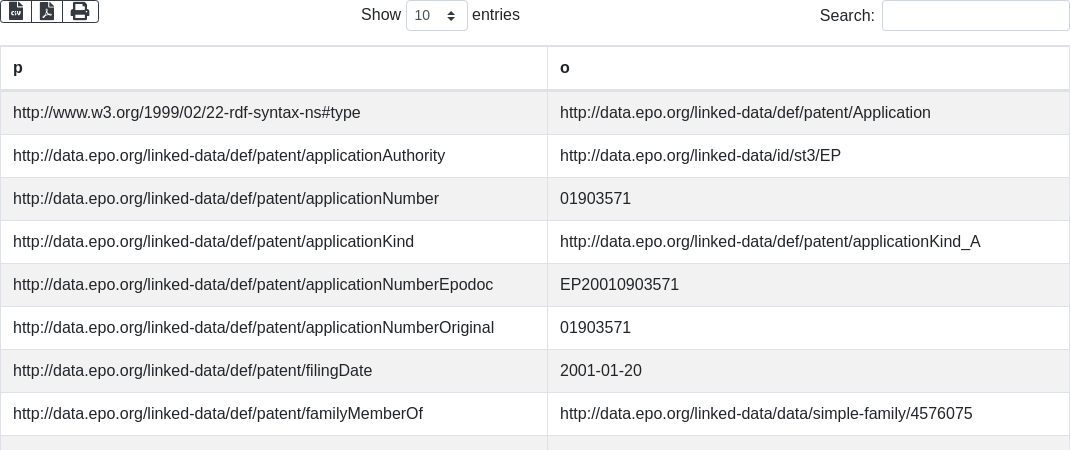Open the patent/Application object URL
1070x450 pixels.
[745, 113]
